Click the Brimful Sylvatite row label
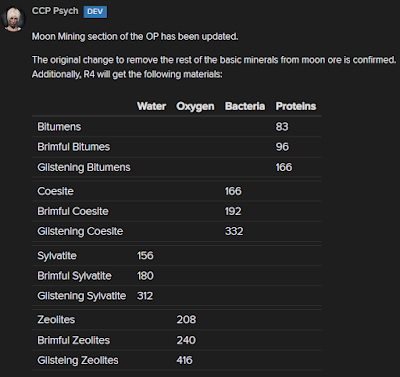The image size is (400, 377). (x=74, y=276)
